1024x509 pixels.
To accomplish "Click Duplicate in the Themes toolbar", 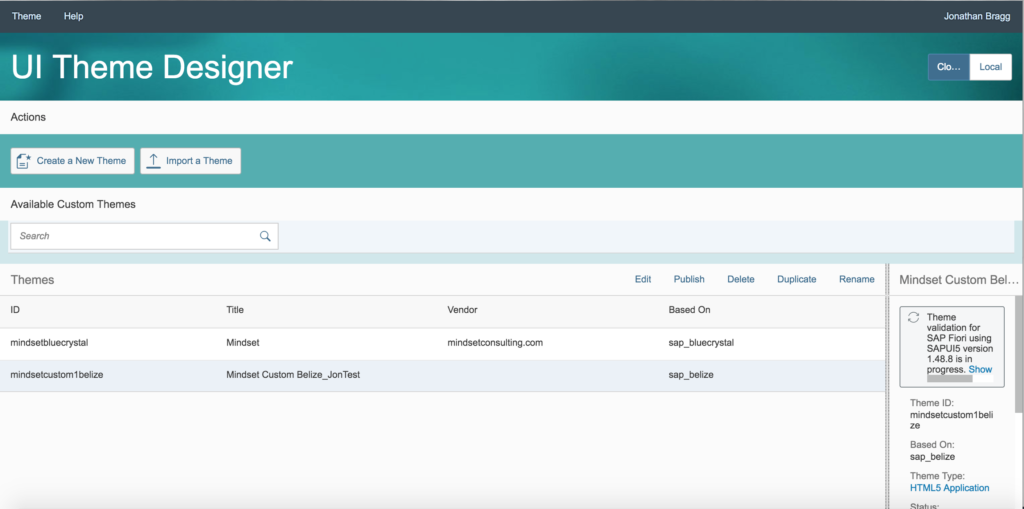I will coord(797,279).
